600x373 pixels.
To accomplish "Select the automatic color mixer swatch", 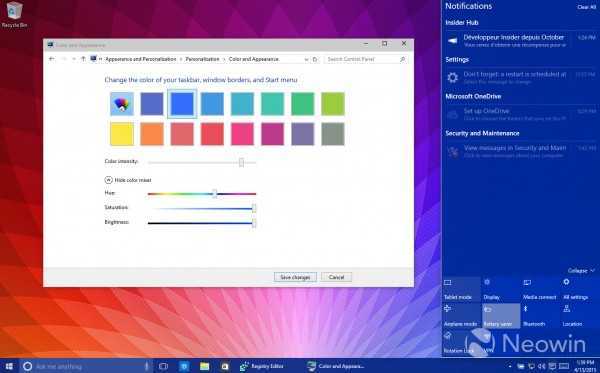I will pos(122,104).
